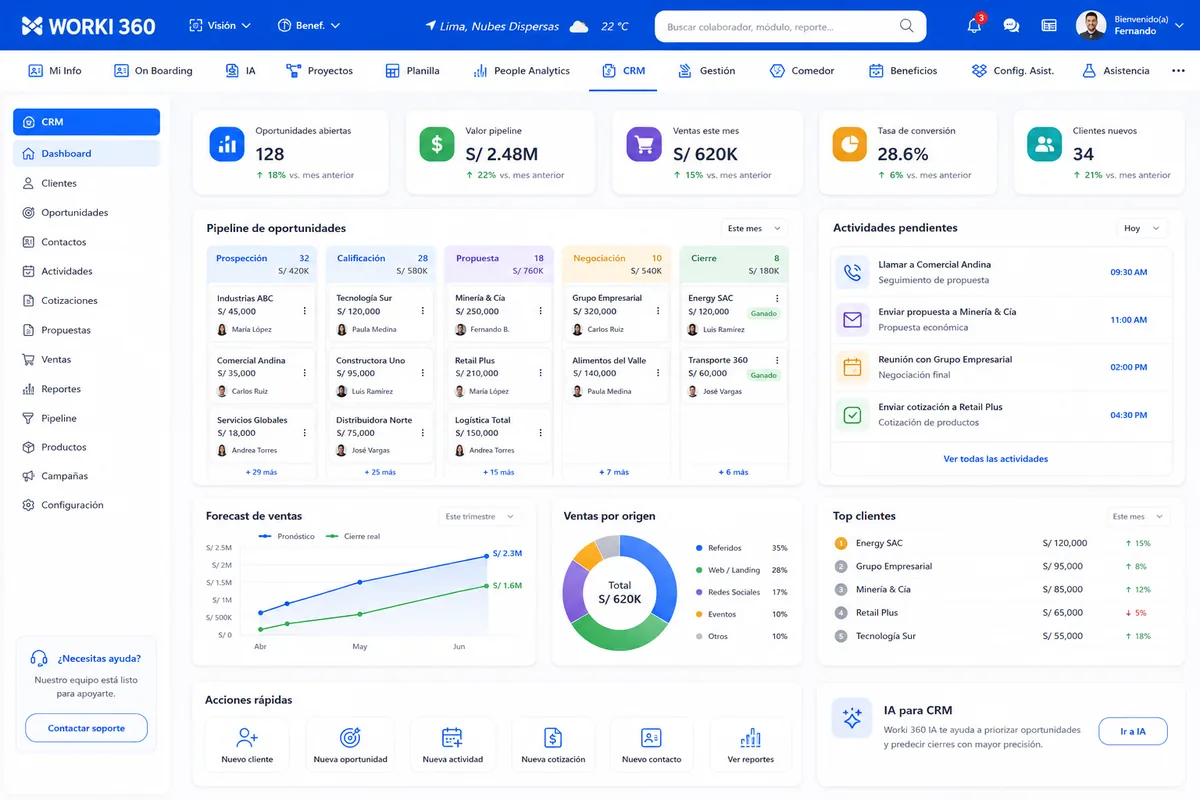Open the Hoy dropdown in Actividades pendientes
Viewport: 1200px width, 800px height.
click(1142, 228)
